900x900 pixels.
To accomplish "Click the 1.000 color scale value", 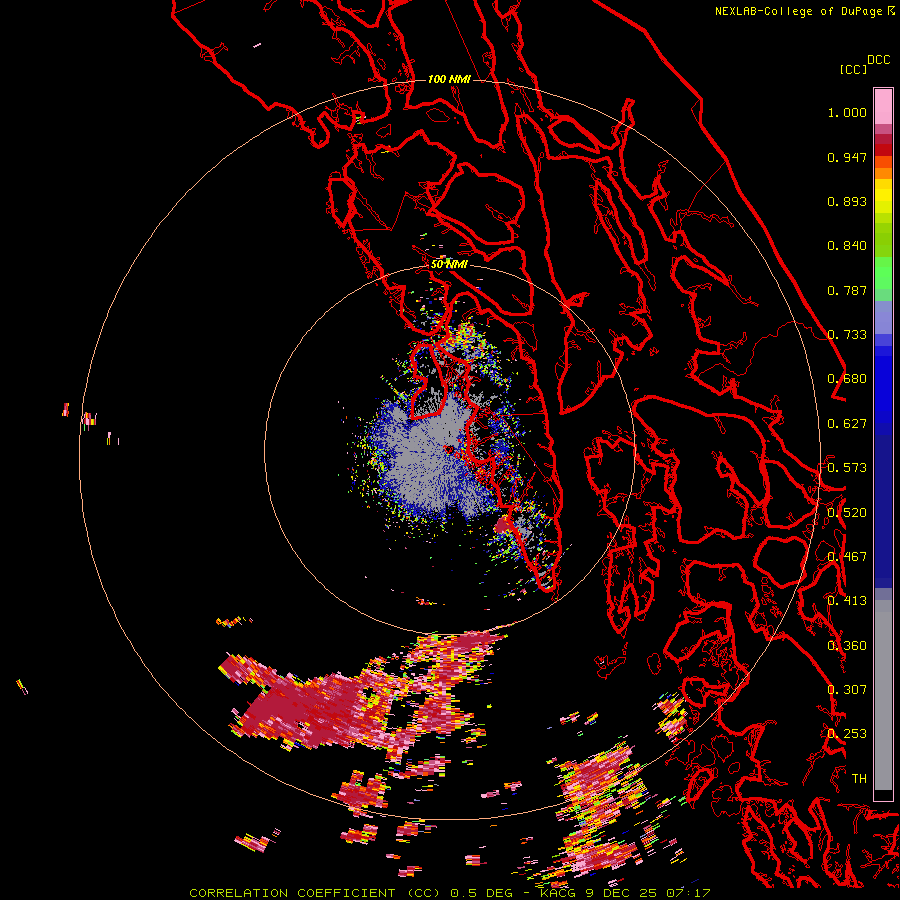I will pos(847,112).
